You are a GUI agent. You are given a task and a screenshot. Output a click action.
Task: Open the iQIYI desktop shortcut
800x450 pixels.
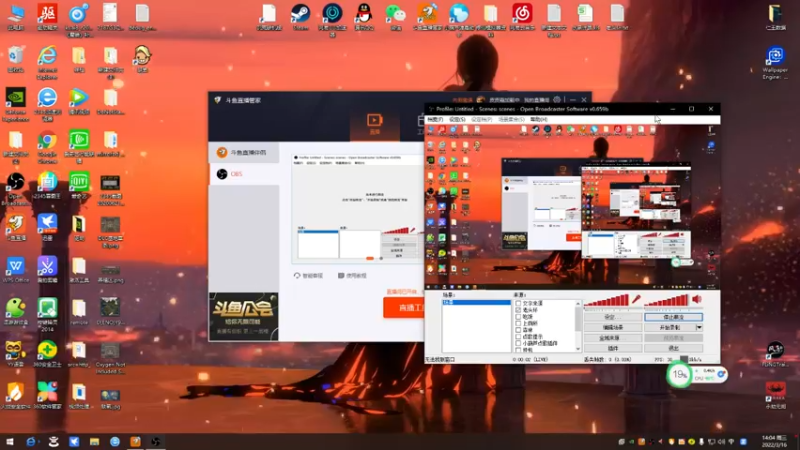[x=79, y=182]
